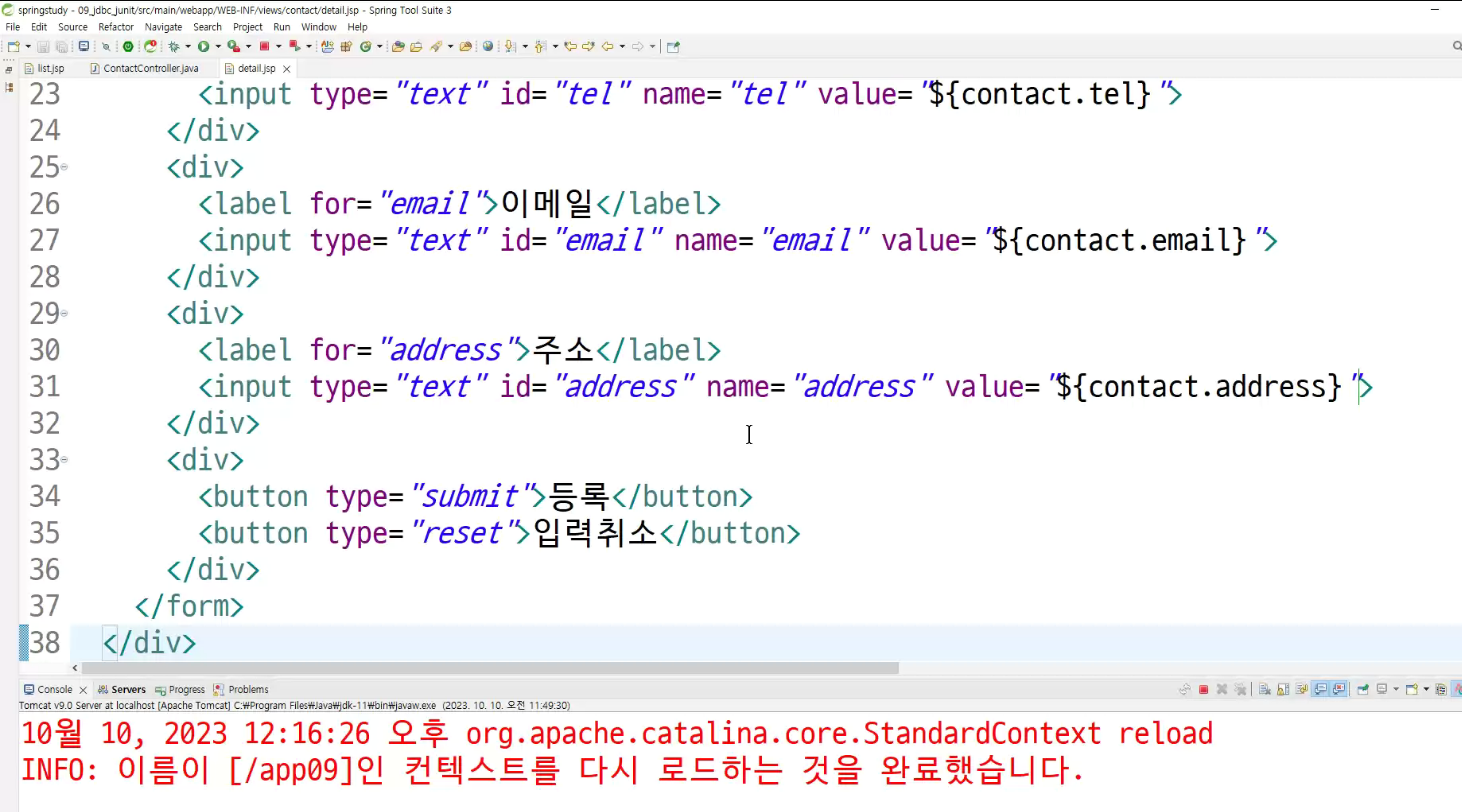Open the Run menu
This screenshot has width=1462, height=812.
pos(282,27)
